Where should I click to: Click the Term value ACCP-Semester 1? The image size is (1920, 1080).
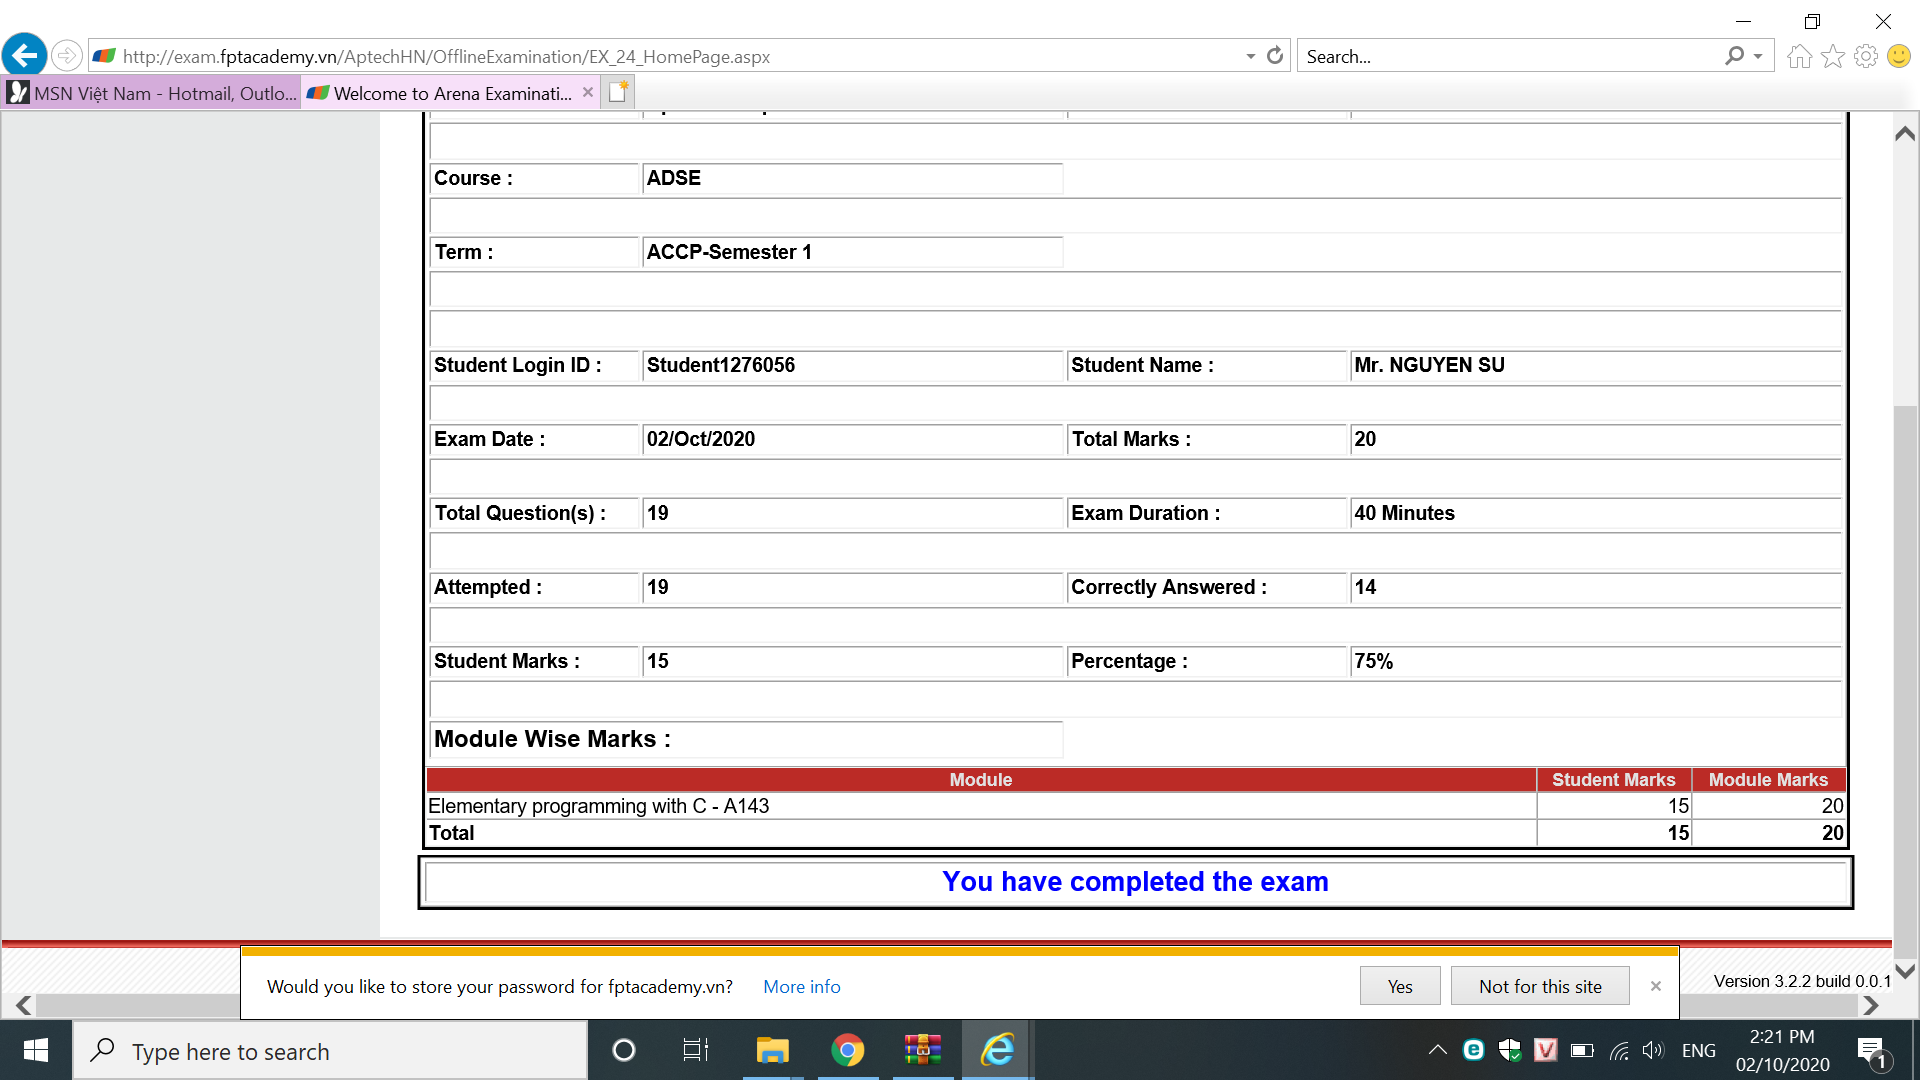[729, 252]
